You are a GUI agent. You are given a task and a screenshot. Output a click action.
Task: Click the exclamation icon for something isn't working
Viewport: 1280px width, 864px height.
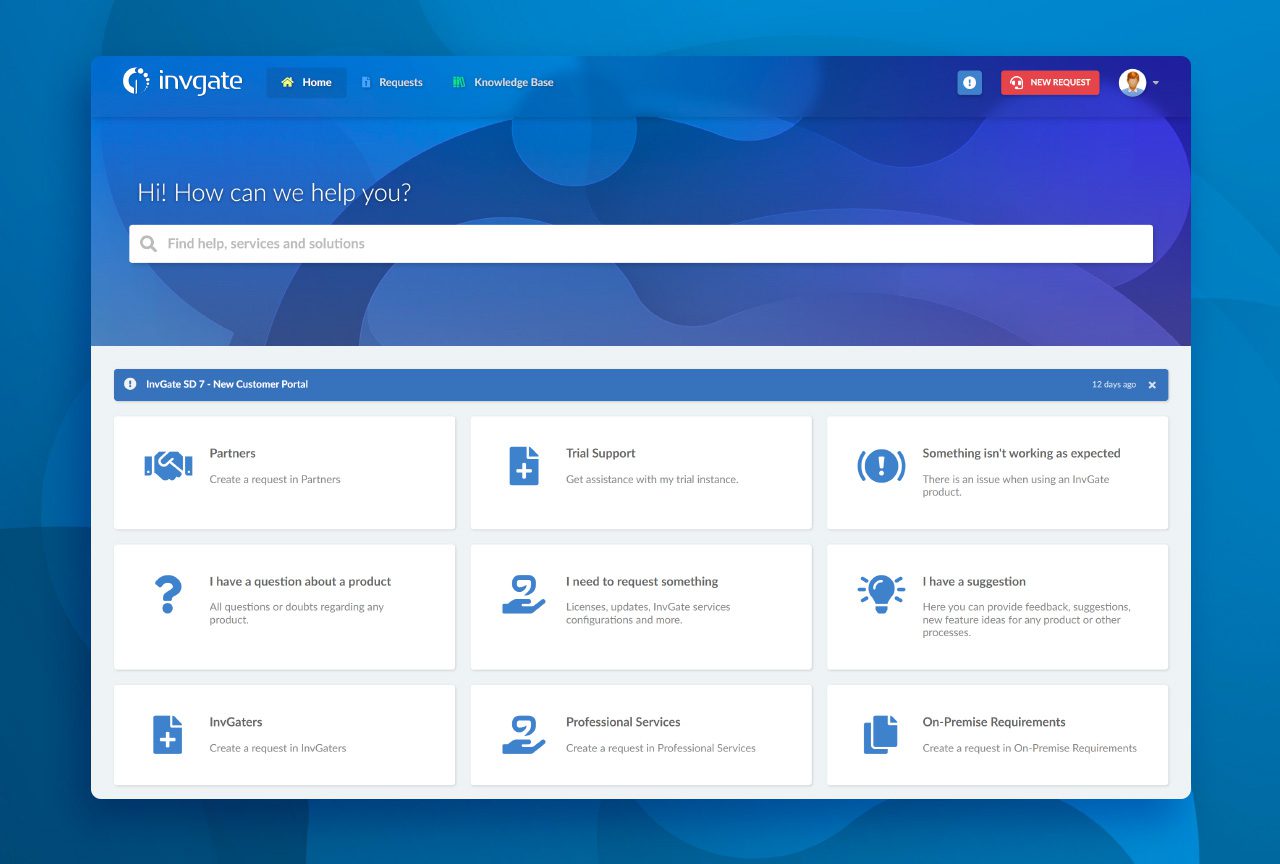881,466
